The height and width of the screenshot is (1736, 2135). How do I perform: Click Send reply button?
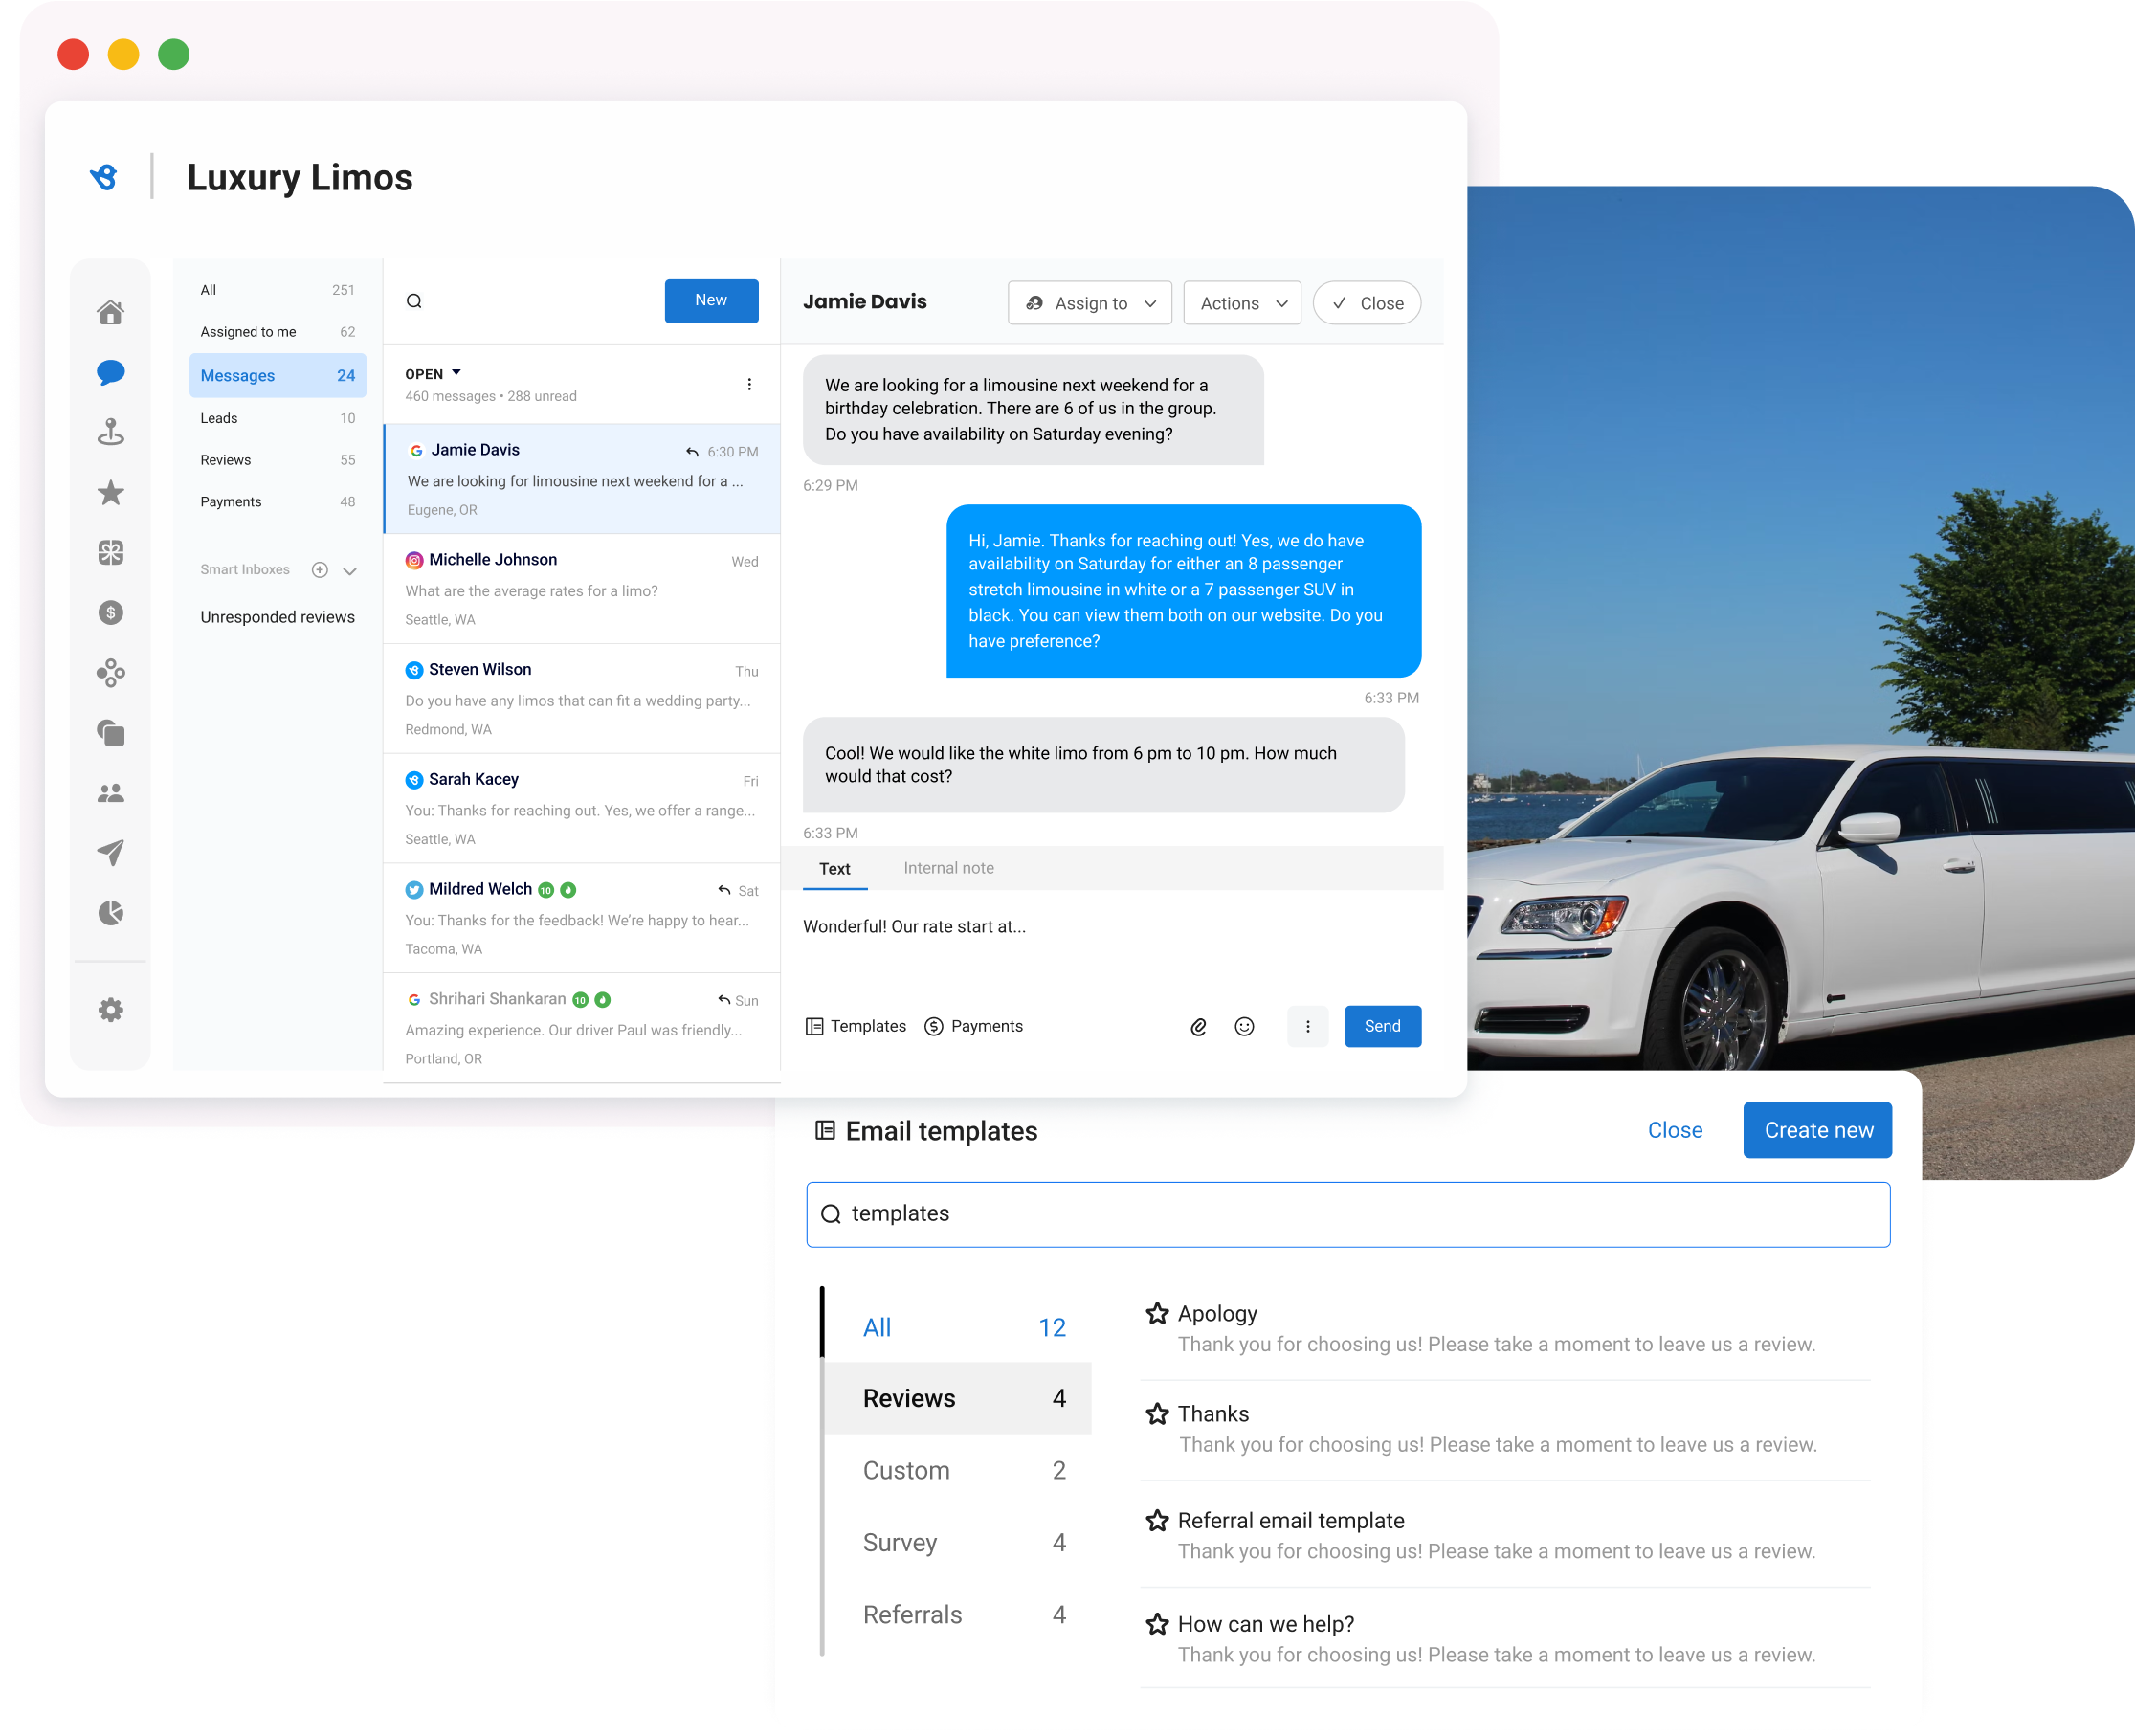(1382, 1026)
